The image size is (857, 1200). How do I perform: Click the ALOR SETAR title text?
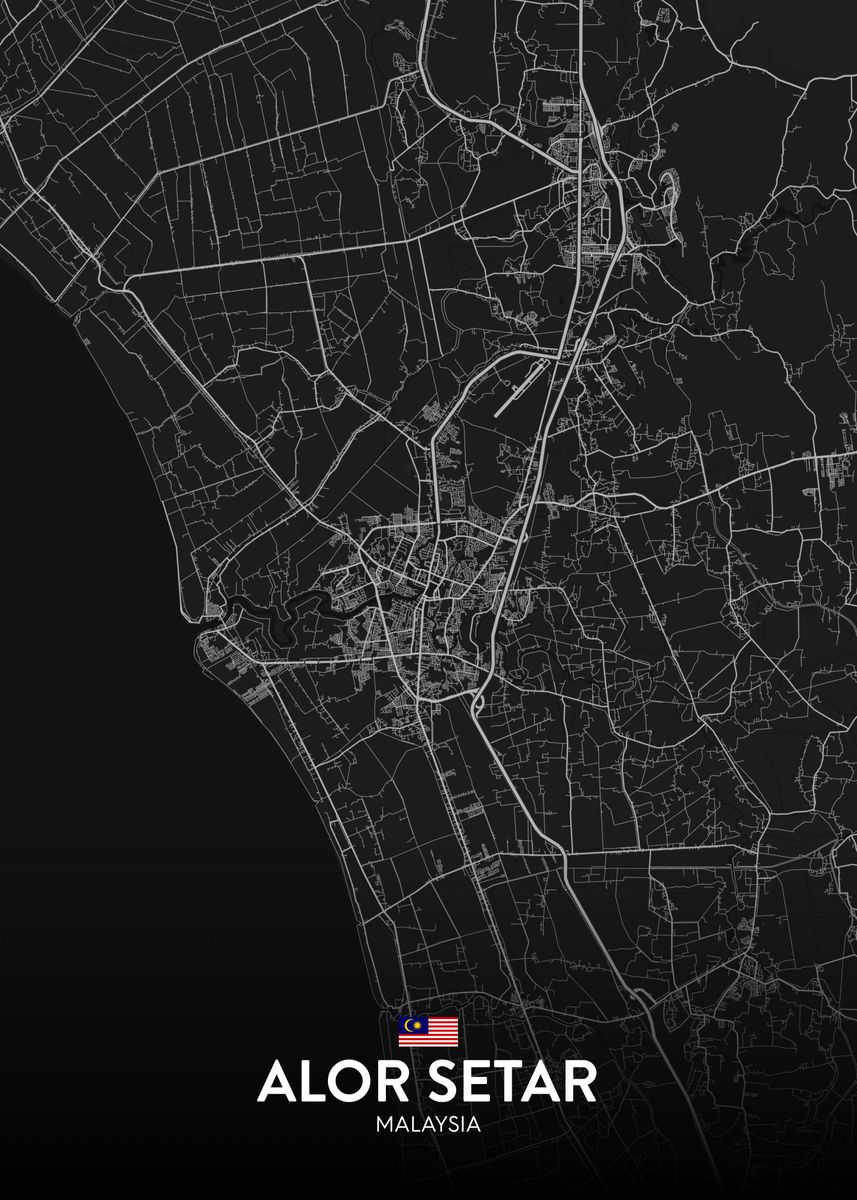click(427, 1081)
